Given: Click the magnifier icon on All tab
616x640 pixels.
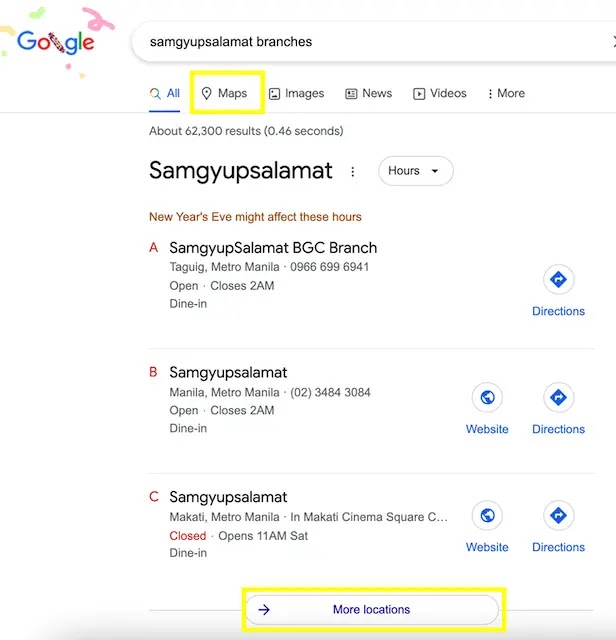Looking at the screenshot, I should (x=155, y=93).
